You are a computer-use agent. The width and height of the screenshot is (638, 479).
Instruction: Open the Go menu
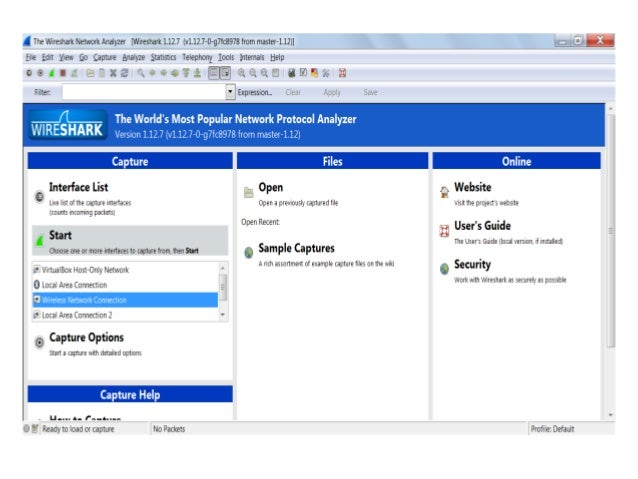(x=83, y=57)
